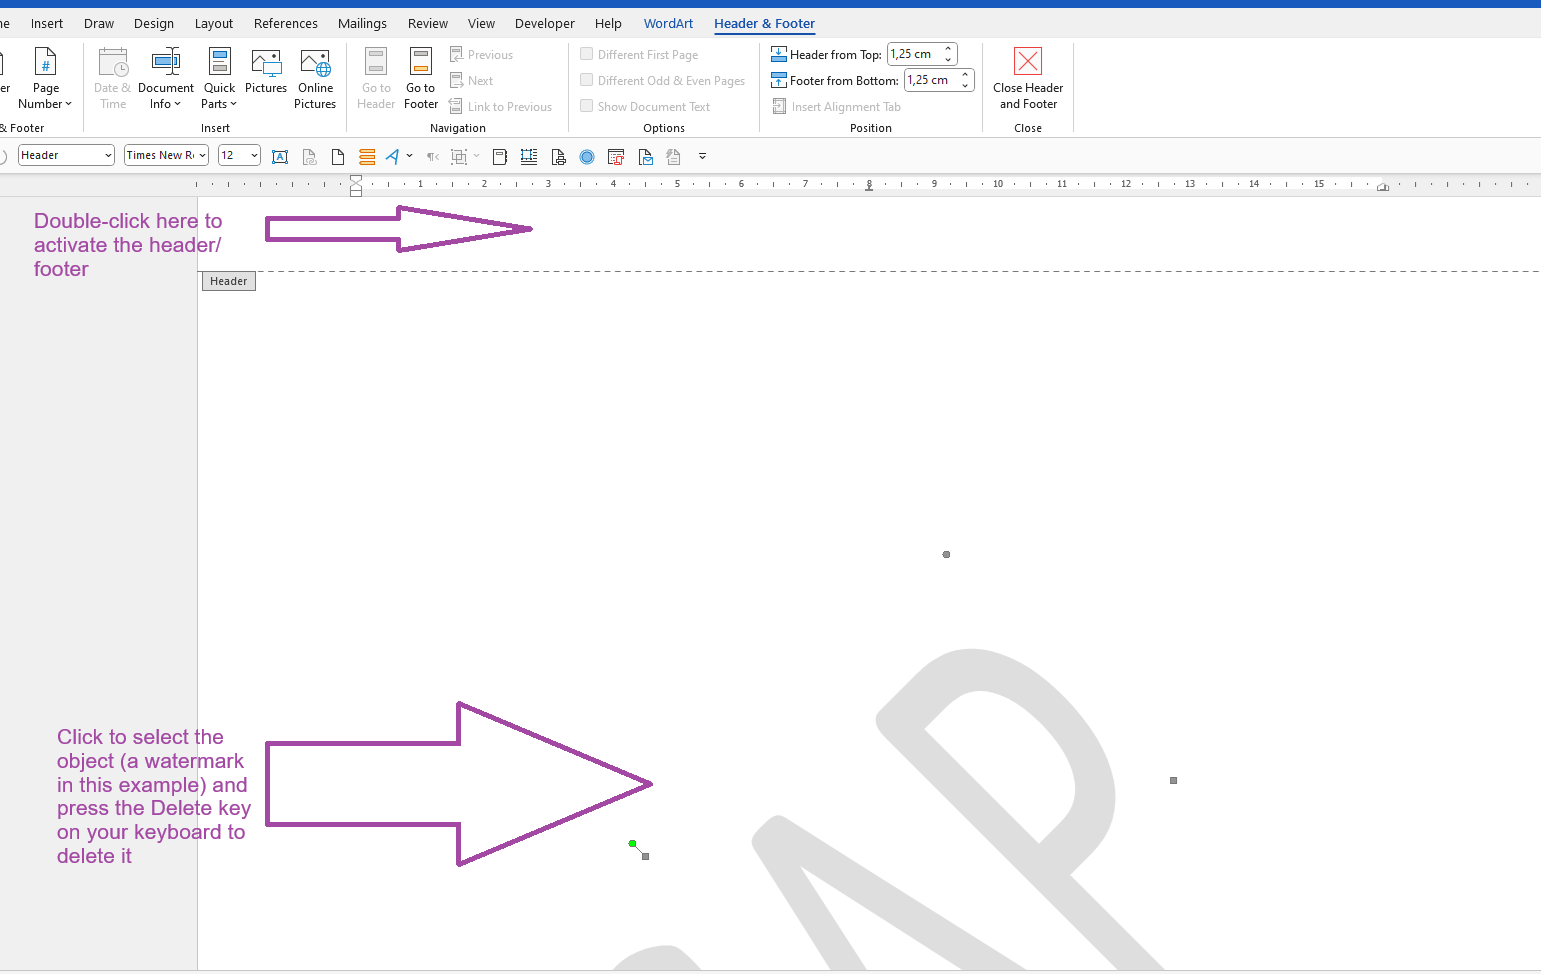Enable Different Odd & Even Pages

[586, 80]
